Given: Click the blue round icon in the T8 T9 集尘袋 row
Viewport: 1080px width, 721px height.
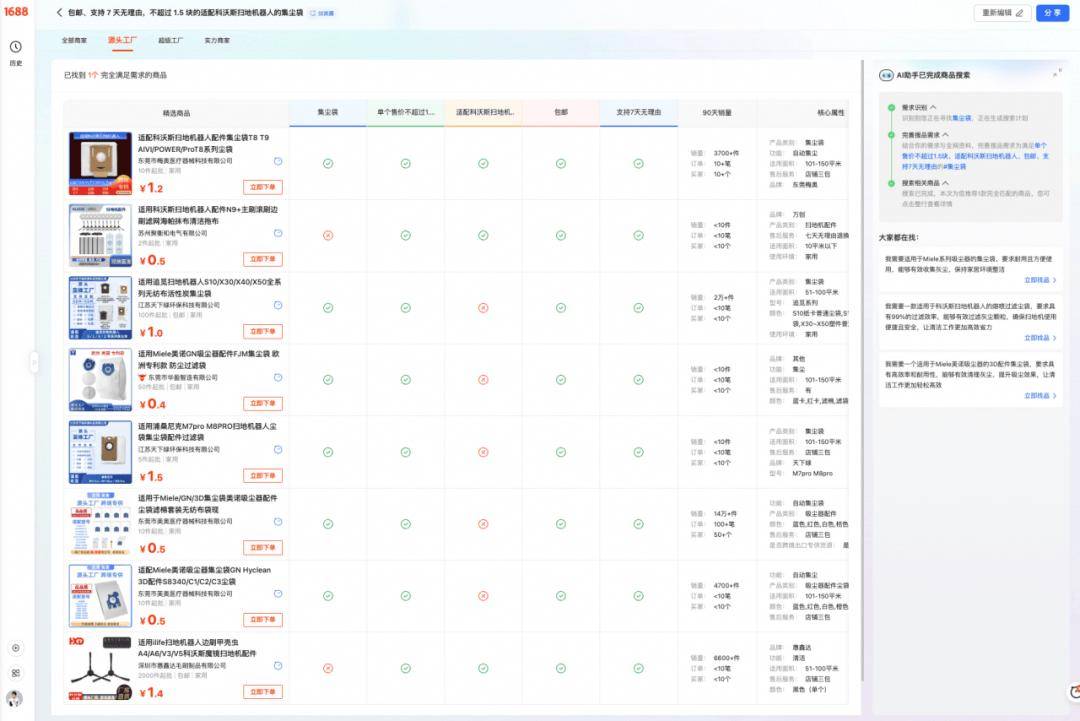Looking at the screenshot, I should [x=278, y=161].
